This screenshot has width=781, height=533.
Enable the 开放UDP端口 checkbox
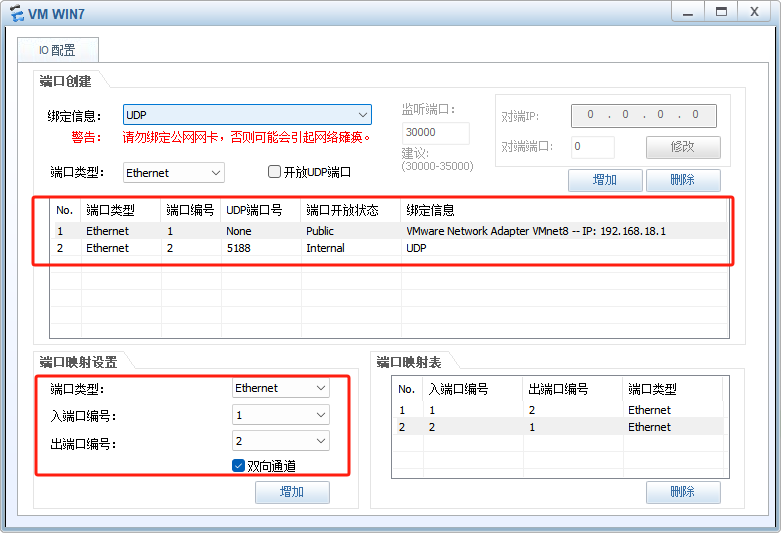pos(274,172)
